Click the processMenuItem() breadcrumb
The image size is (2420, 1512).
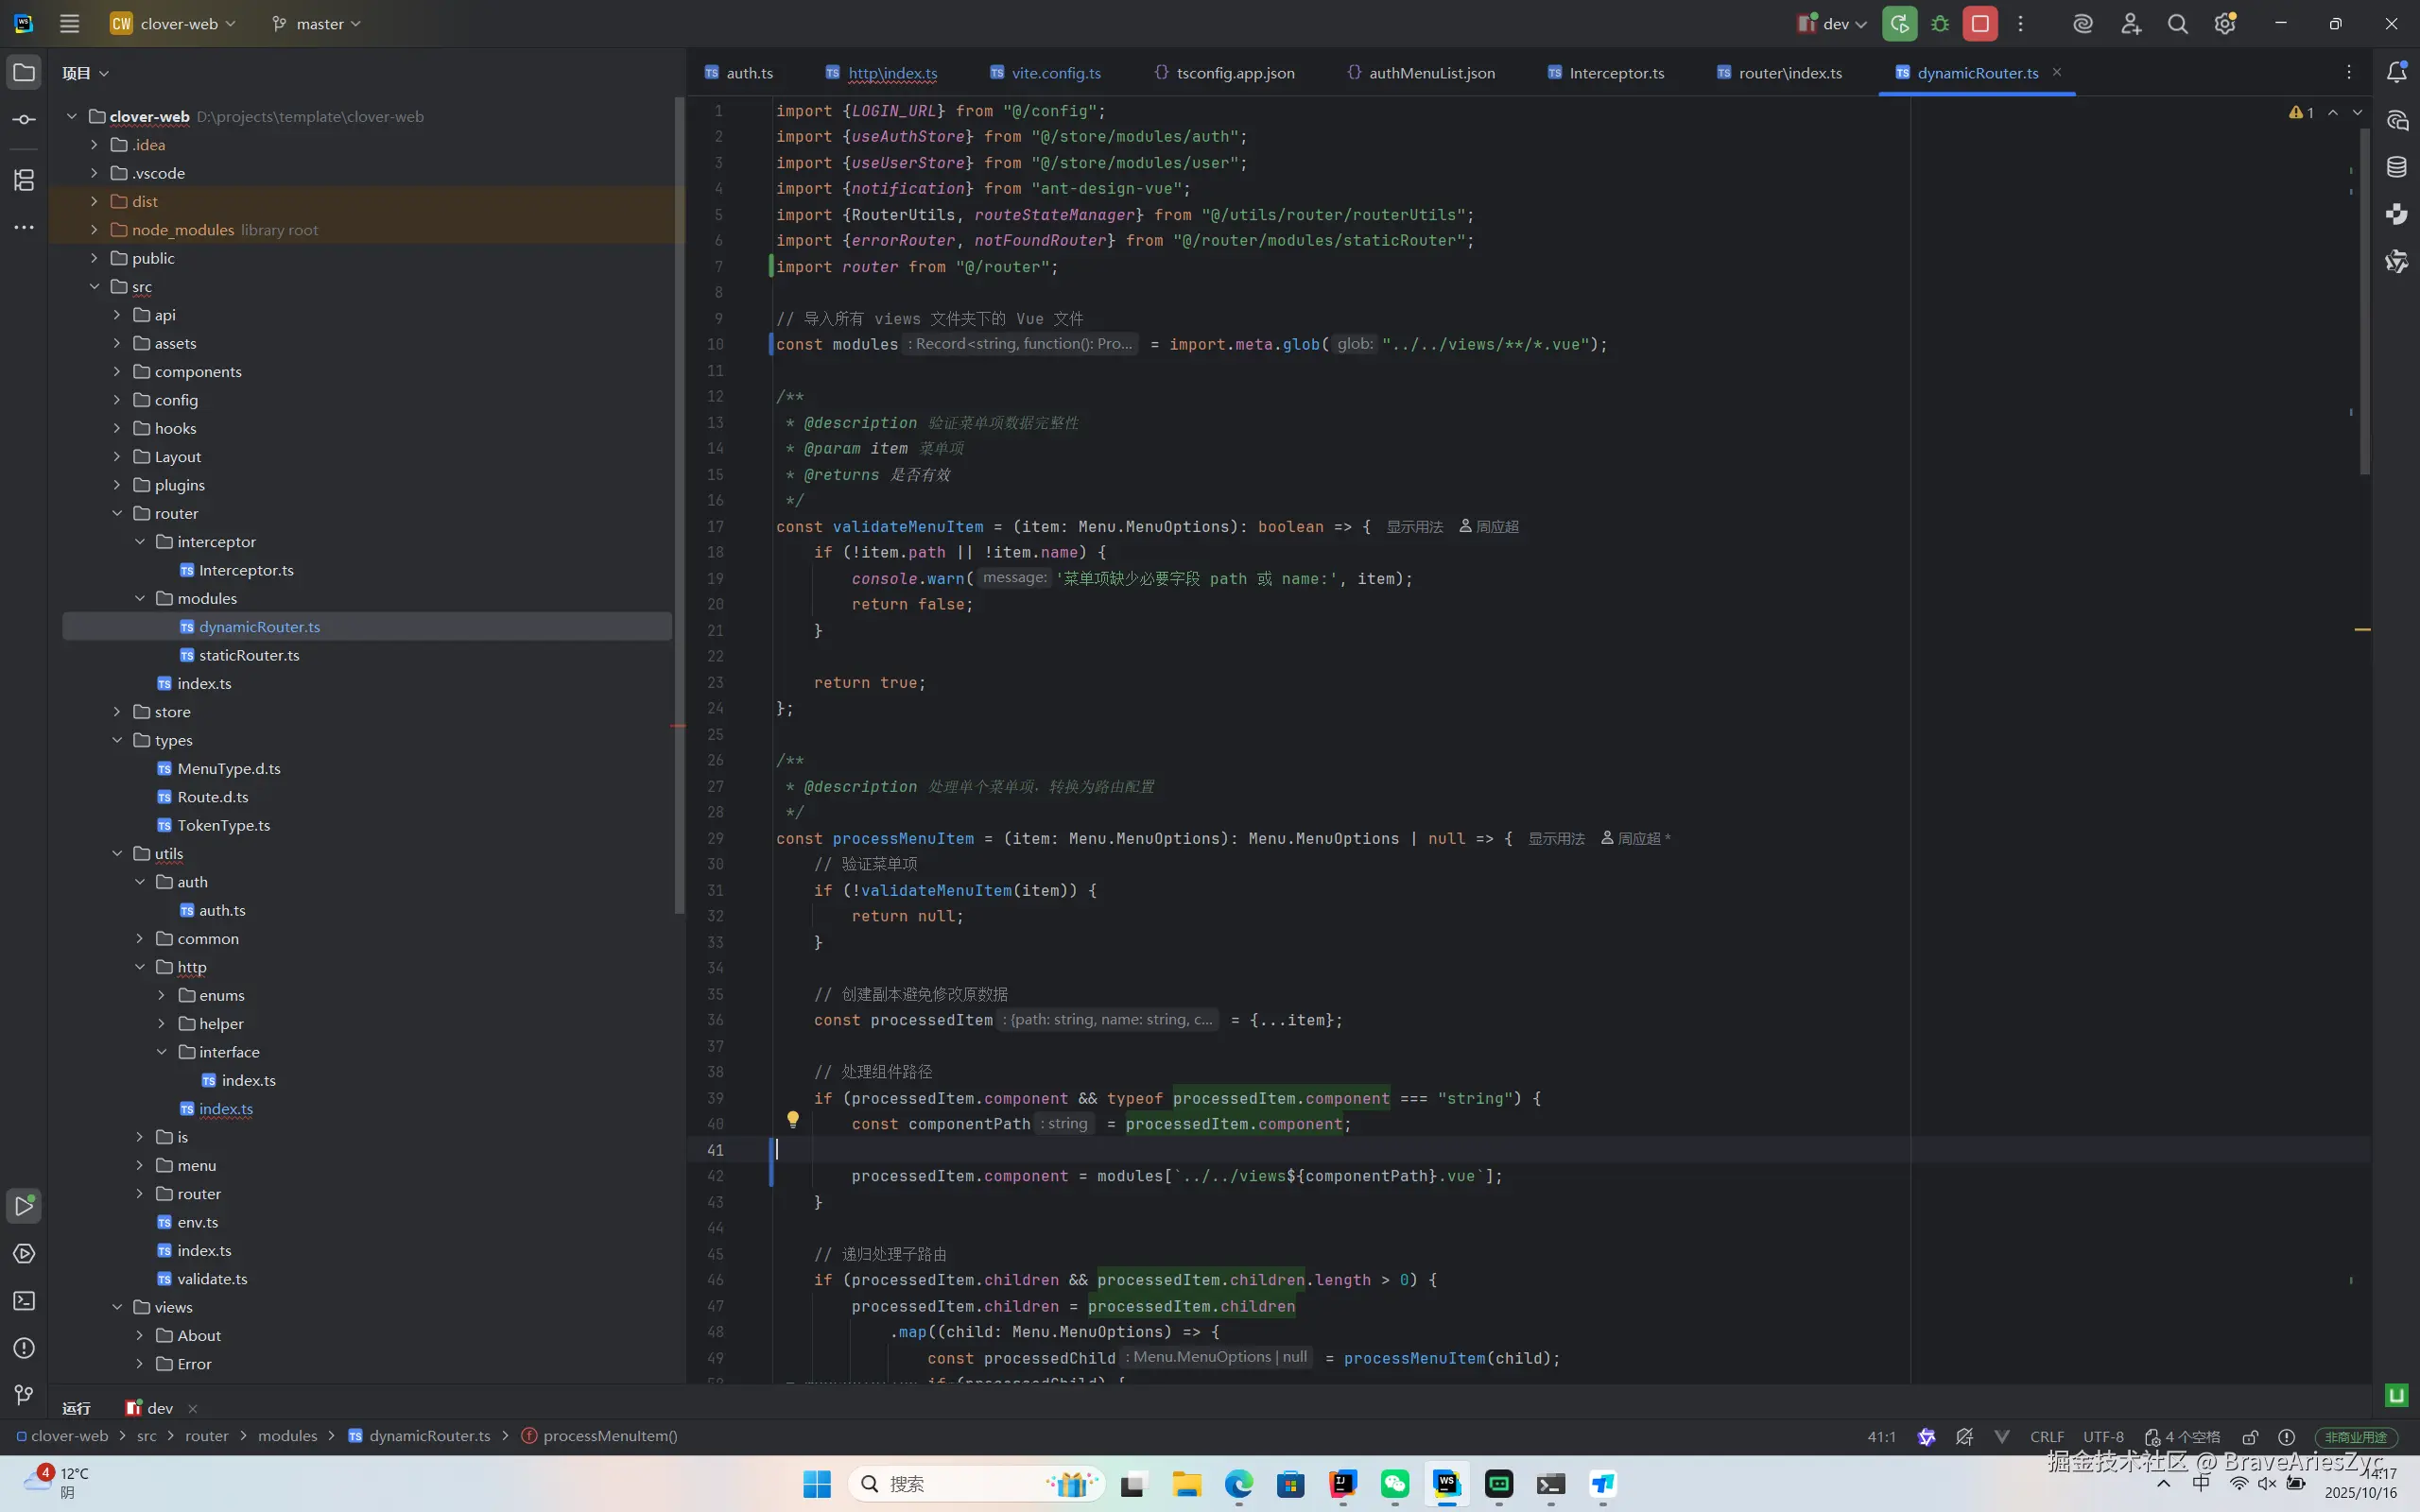(x=609, y=1436)
